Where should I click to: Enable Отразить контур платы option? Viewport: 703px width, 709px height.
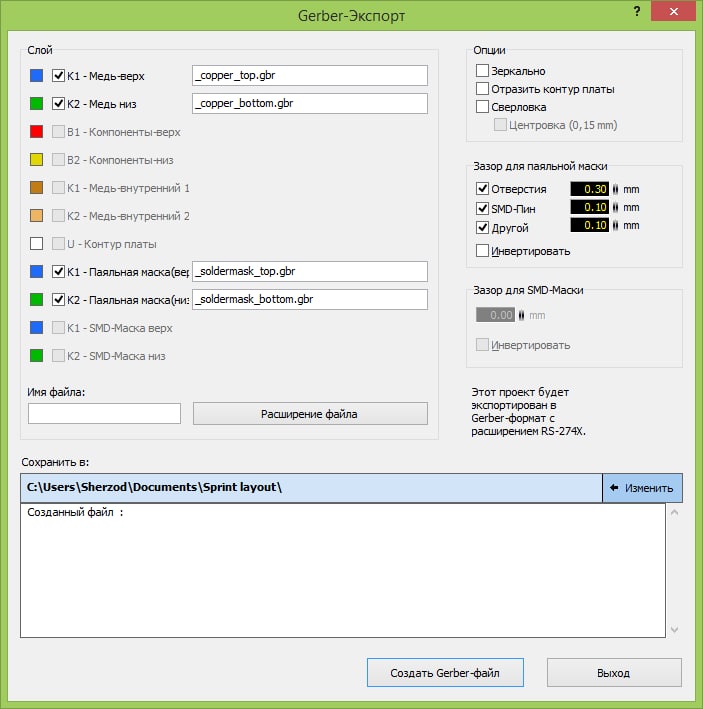click(482, 89)
